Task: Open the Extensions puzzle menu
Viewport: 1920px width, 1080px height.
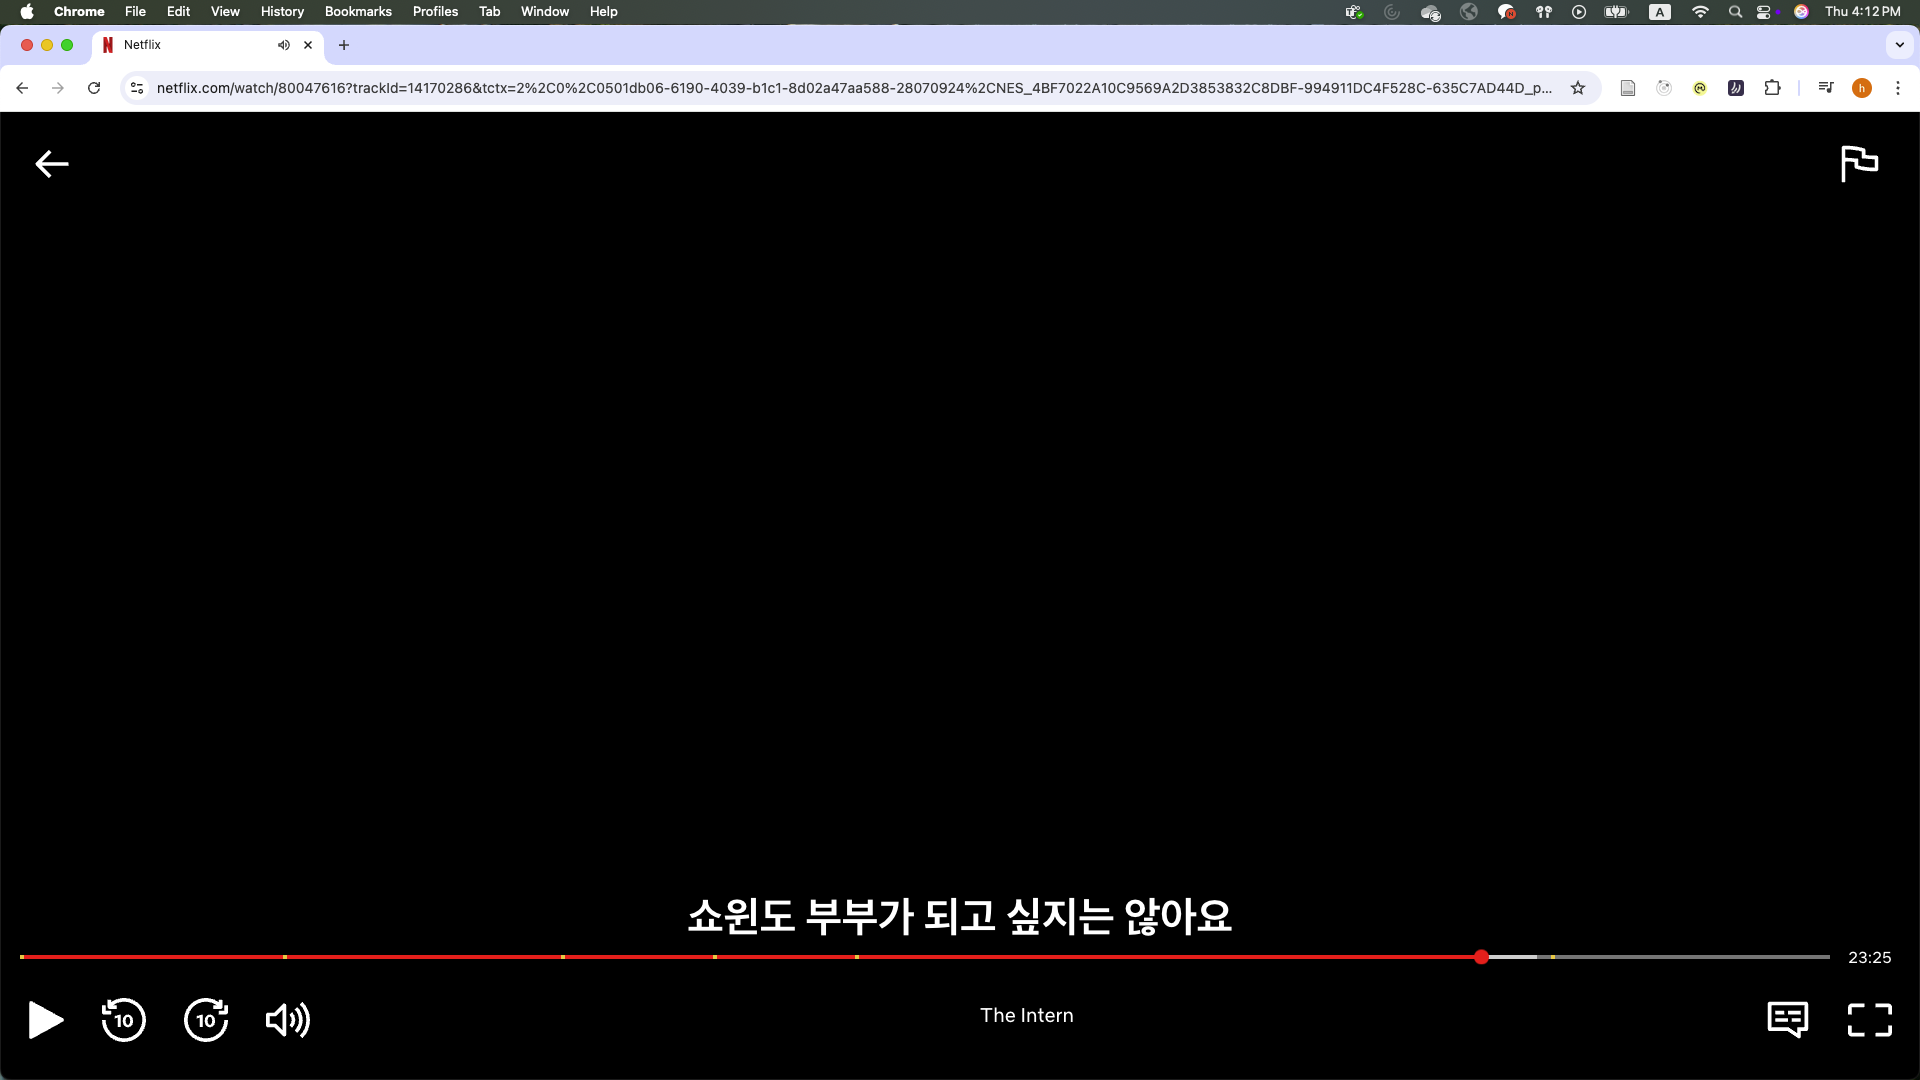Action: click(x=1772, y=88)
